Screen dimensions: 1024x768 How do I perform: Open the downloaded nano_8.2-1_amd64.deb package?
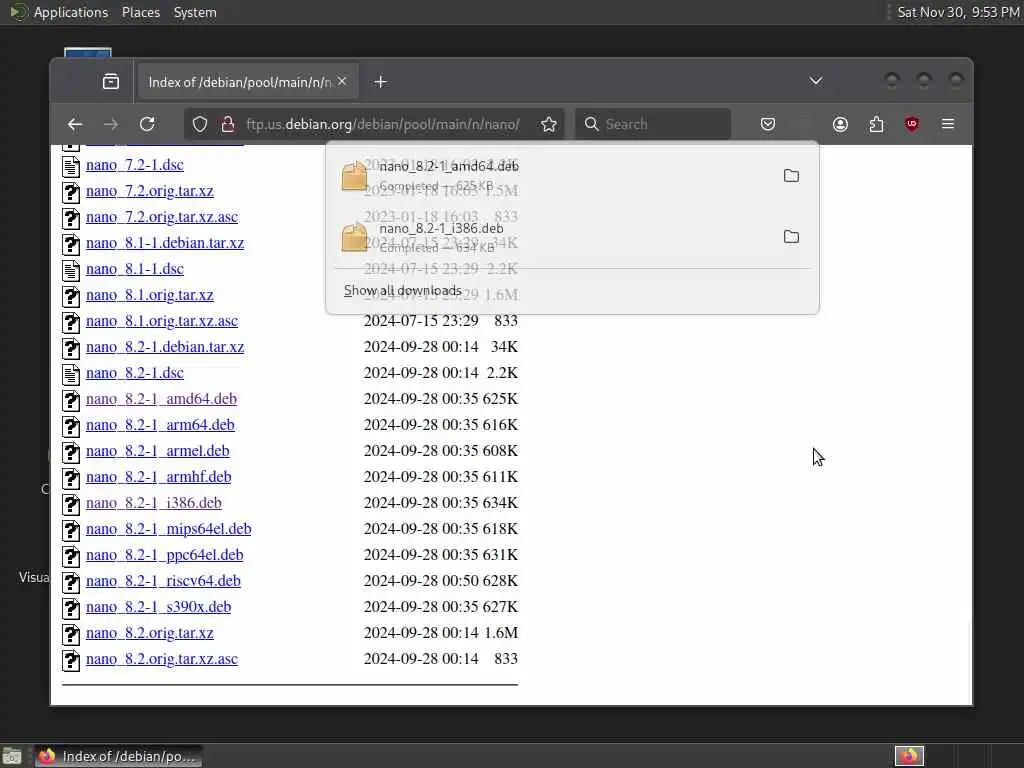point(555,176)
